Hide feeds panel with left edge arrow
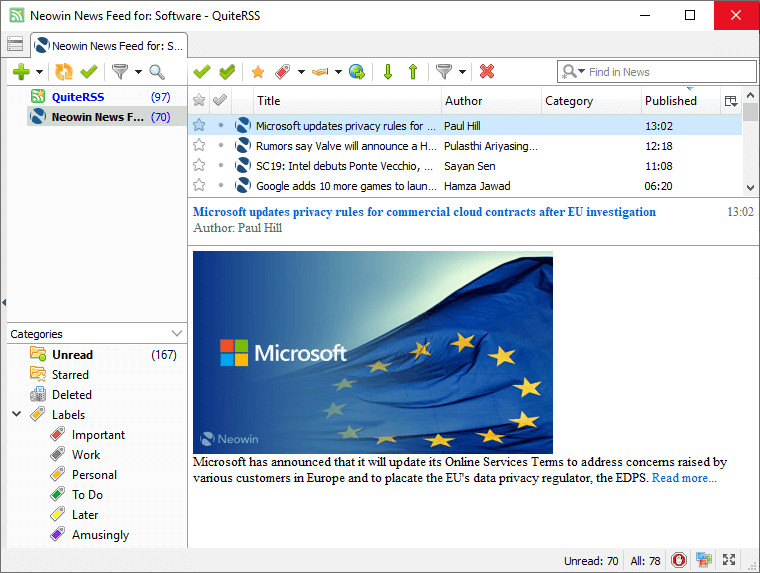This screenshot has height=573, width=760. pos(4,302)
